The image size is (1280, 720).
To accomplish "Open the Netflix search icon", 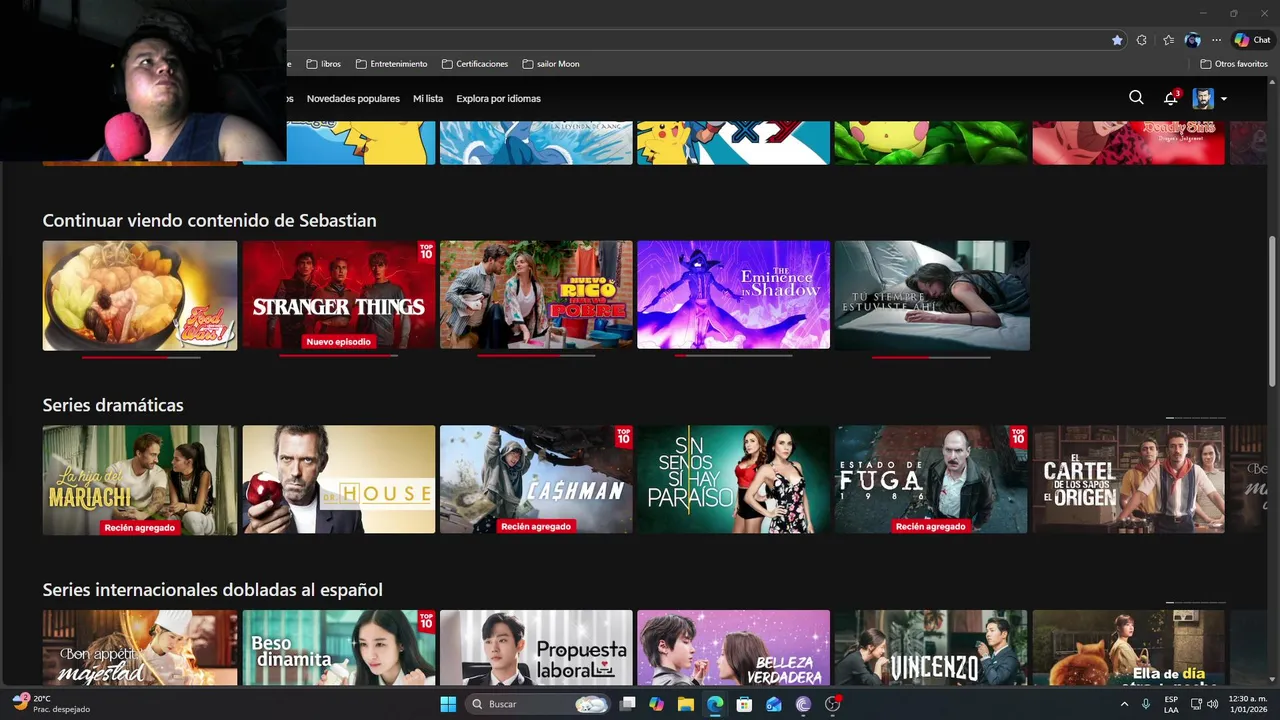I will click(1136, 98).
